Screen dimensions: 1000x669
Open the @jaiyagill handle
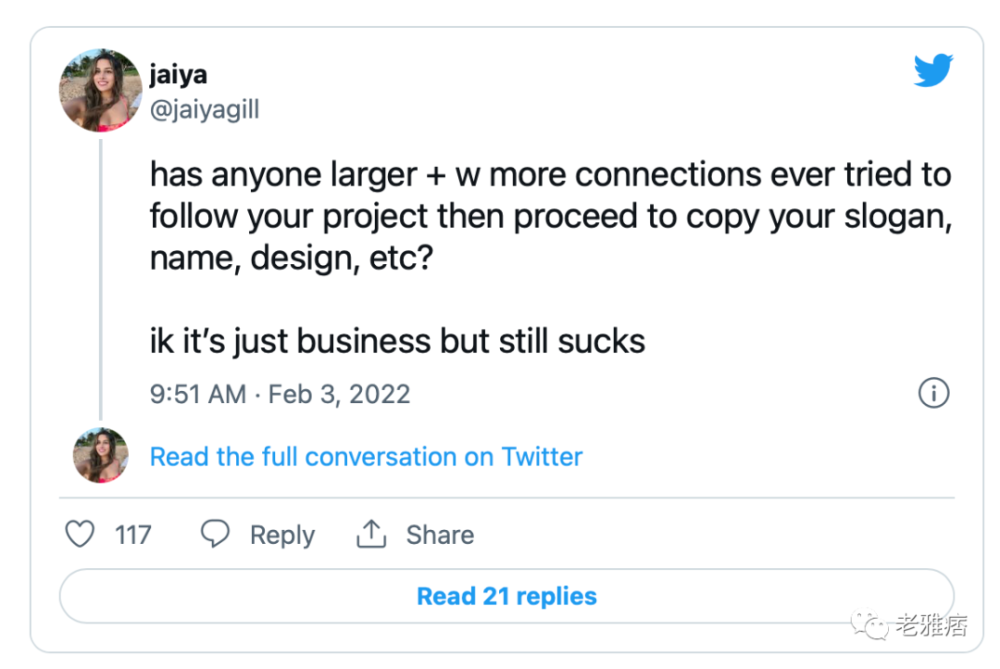[204, 108]
